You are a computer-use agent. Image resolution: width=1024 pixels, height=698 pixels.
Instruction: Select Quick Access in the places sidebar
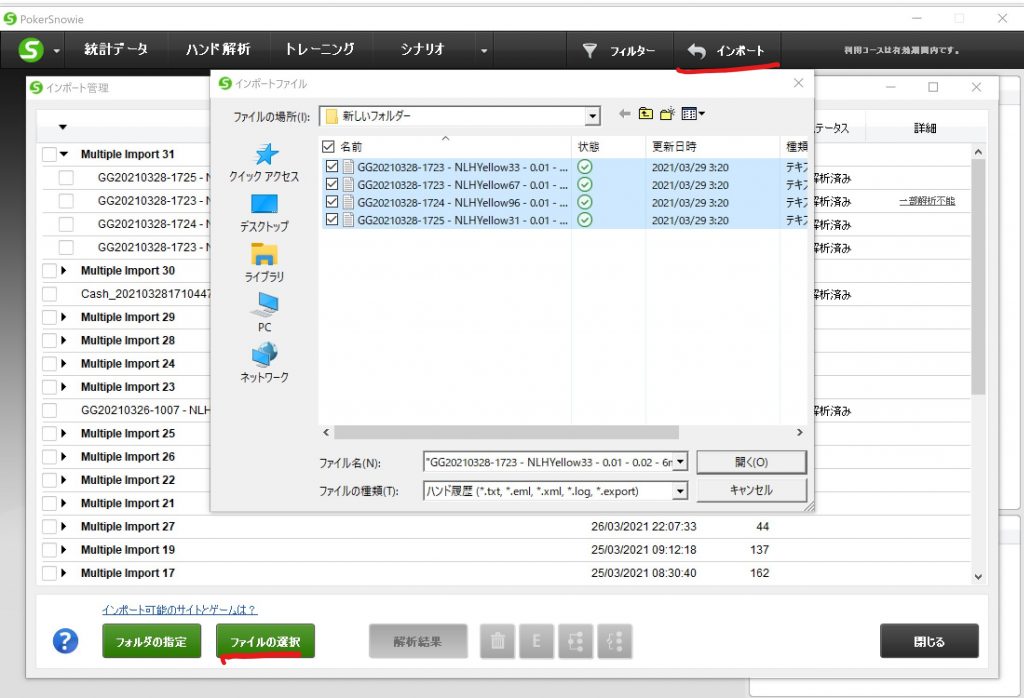(264, 163)
